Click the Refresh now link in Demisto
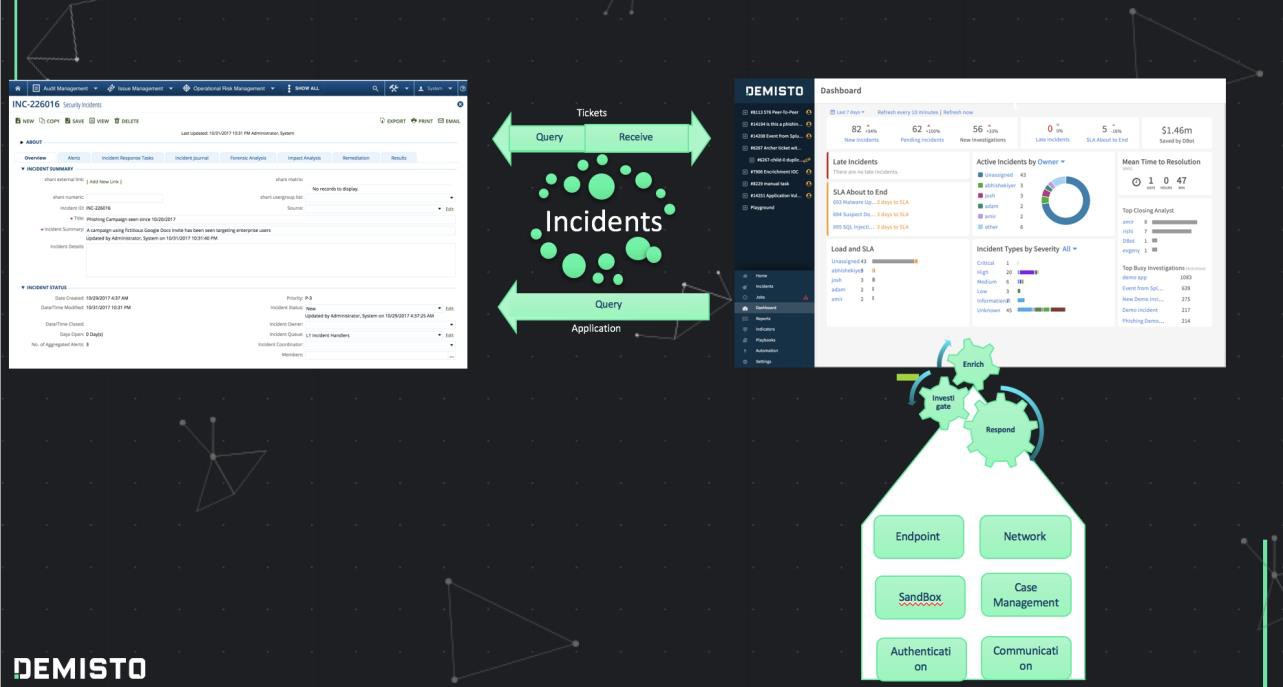This screenshot has width=1283, height=687. click(x=956, y=112)
